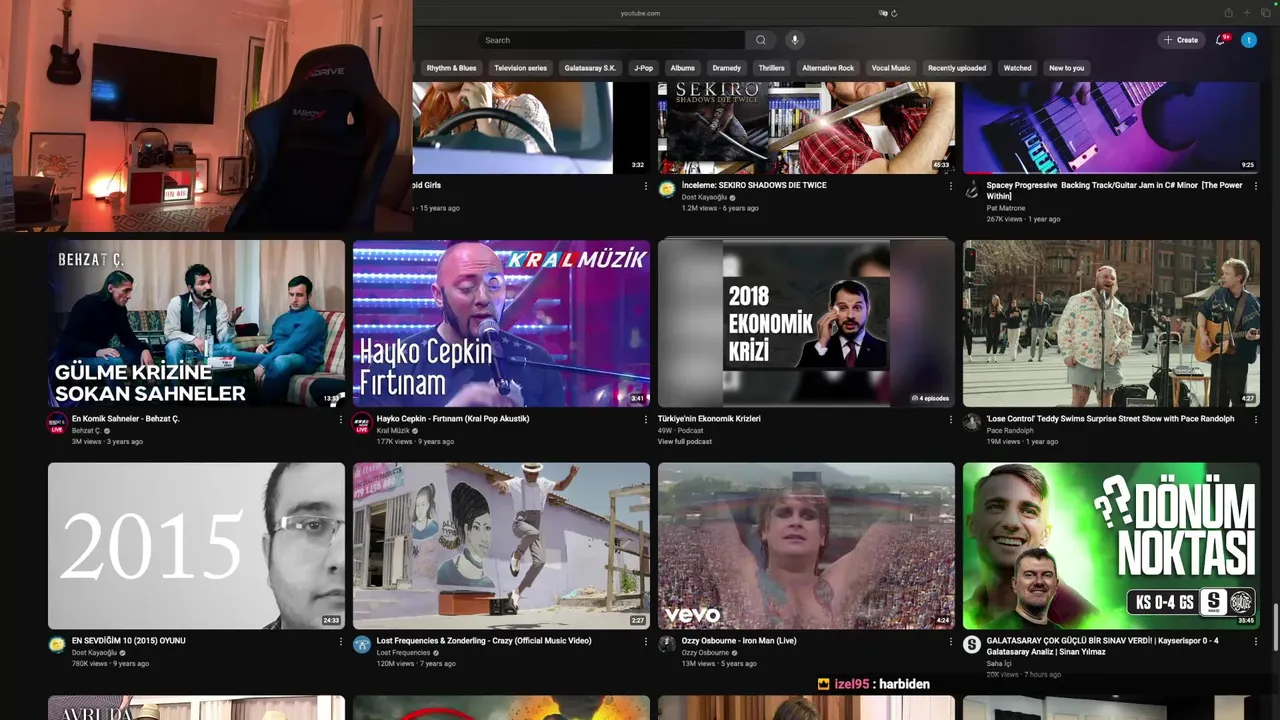Open more options for EN SEVDİĞİM 10 video
Image resolution: width=1280 pixels, height=720 pixels.
tap(340, 642)
